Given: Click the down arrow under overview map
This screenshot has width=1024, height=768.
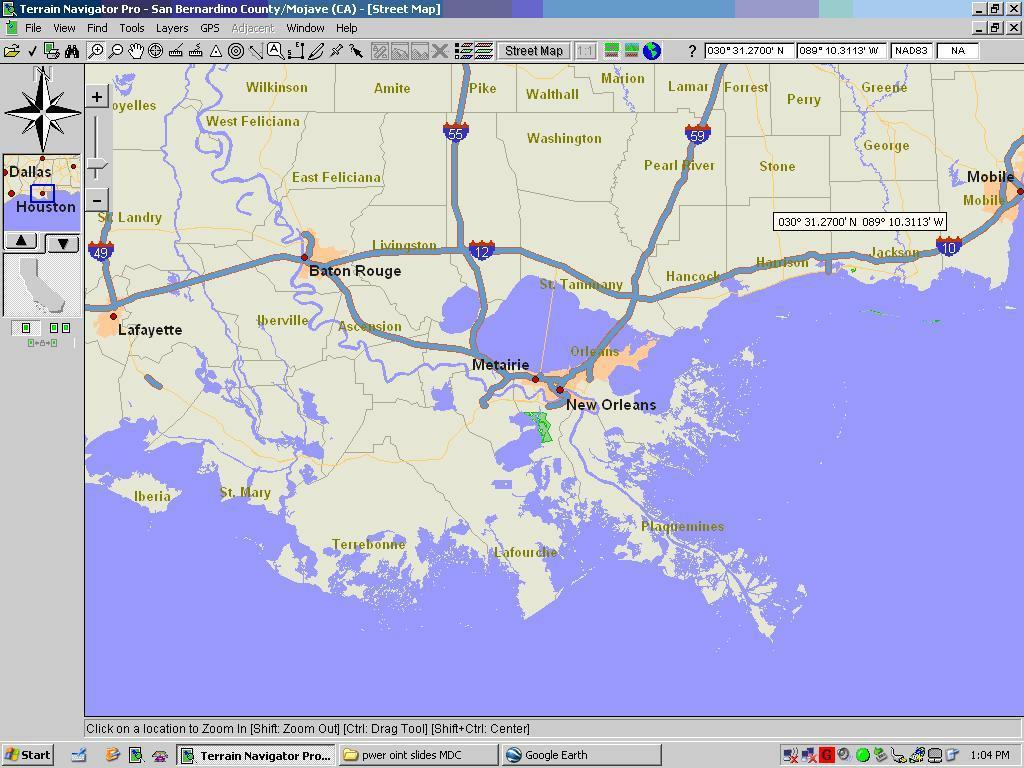Looking at the screenshot, I should pos(63,244).
